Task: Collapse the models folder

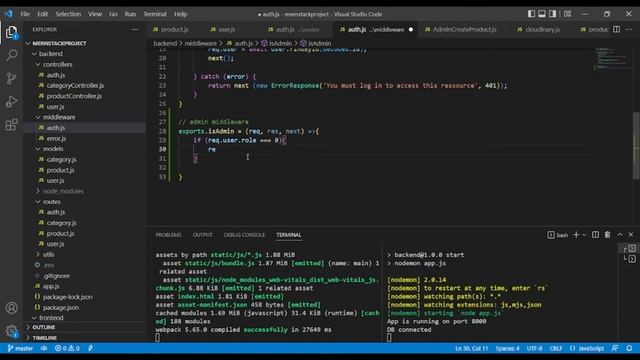Action: click(53, 149)
